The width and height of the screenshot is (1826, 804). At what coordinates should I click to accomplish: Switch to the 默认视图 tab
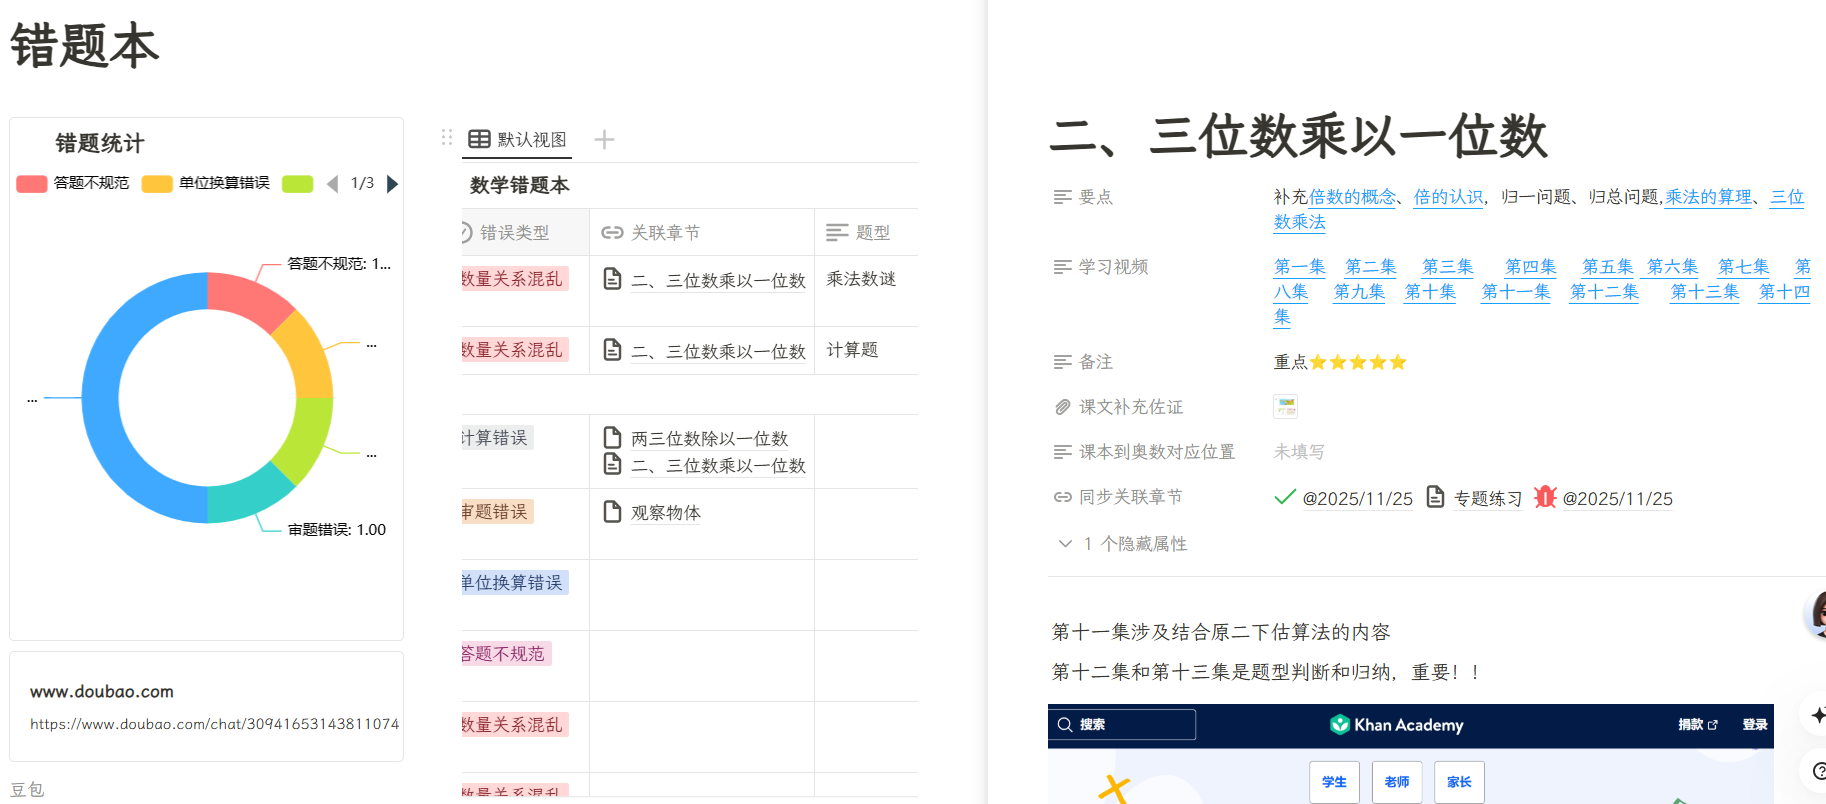tap(518, 140)
